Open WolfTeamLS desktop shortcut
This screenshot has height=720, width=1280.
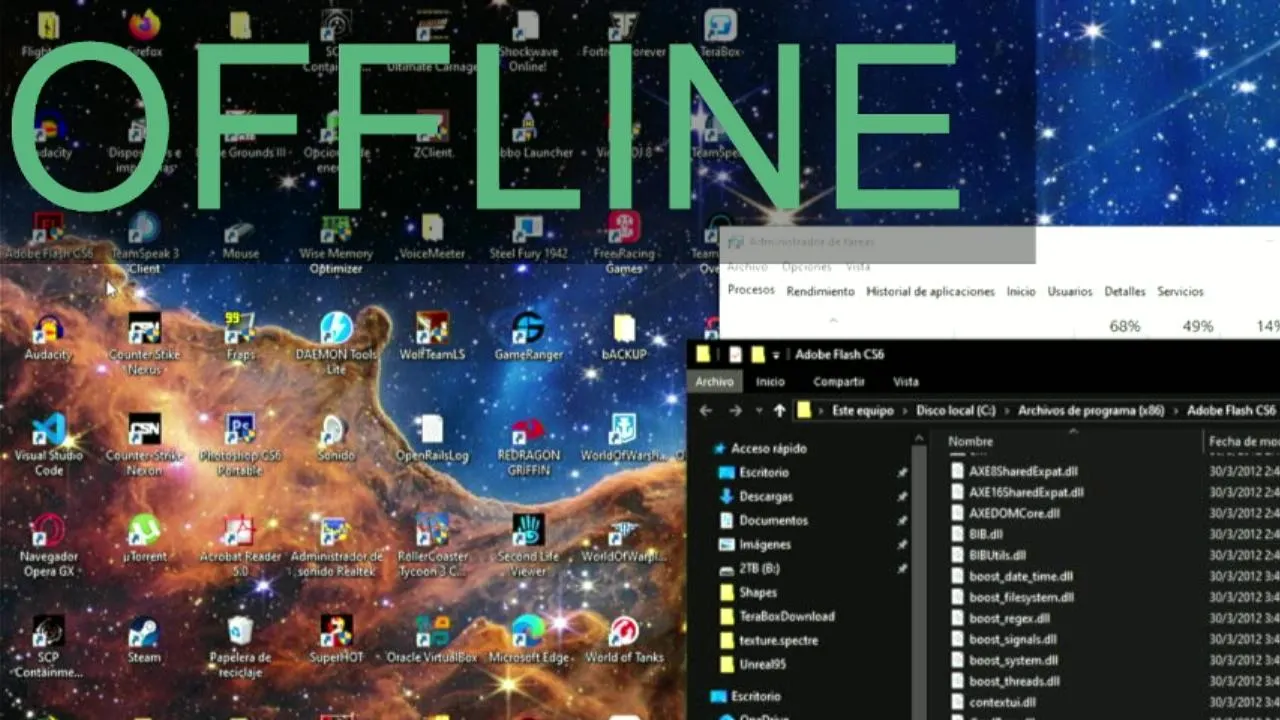[432, 336]
